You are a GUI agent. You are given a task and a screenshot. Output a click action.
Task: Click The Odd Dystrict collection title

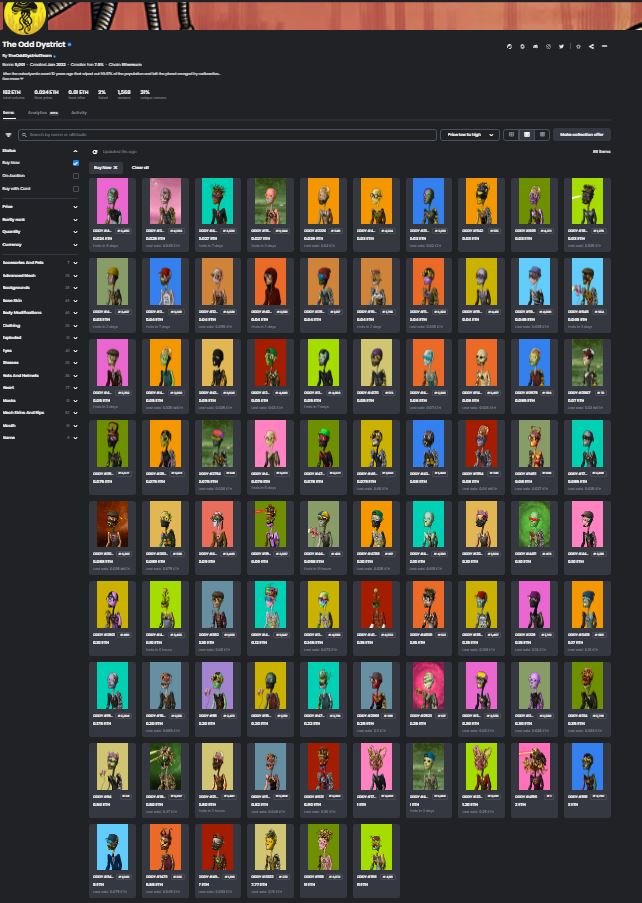(33, 44)
